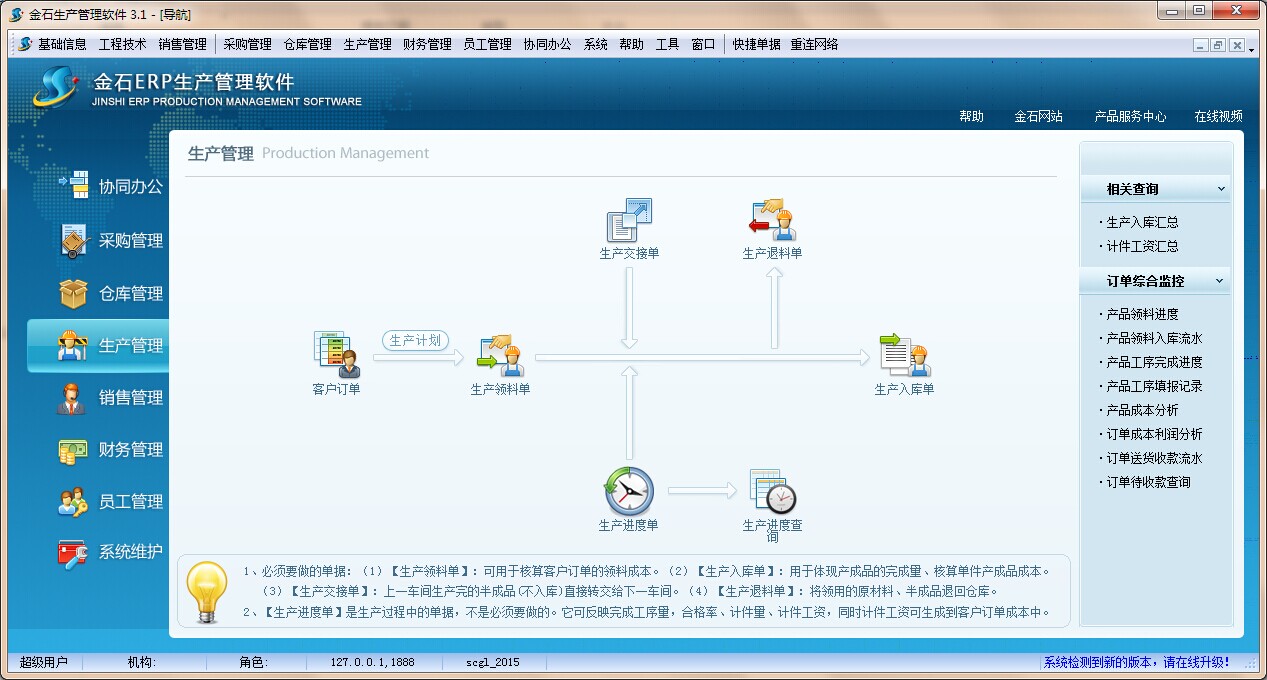Open the 工具 menu
Image resolution: width=1267 pixels, height=680 pixels.
(x=667, y=44)
